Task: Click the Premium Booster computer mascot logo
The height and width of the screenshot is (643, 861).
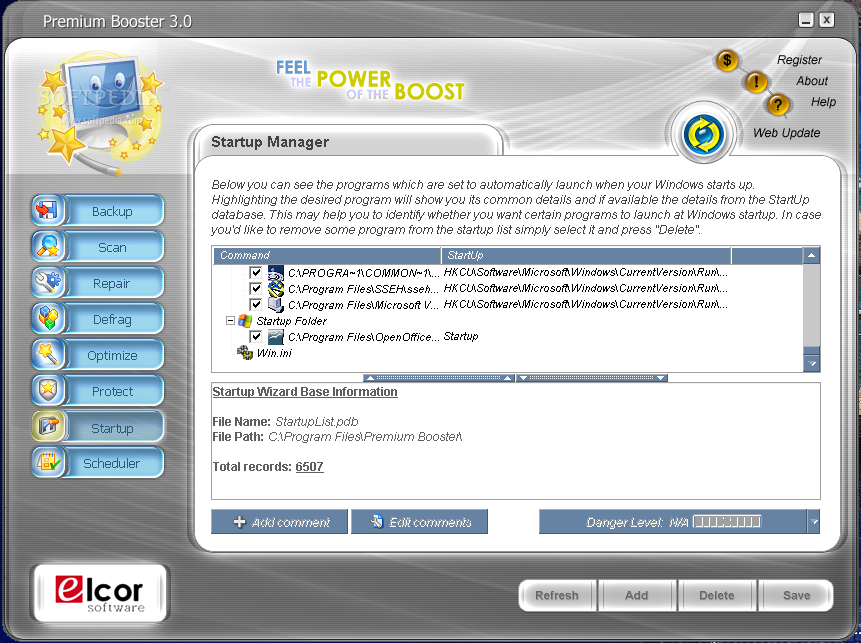Action: (99, 113)
